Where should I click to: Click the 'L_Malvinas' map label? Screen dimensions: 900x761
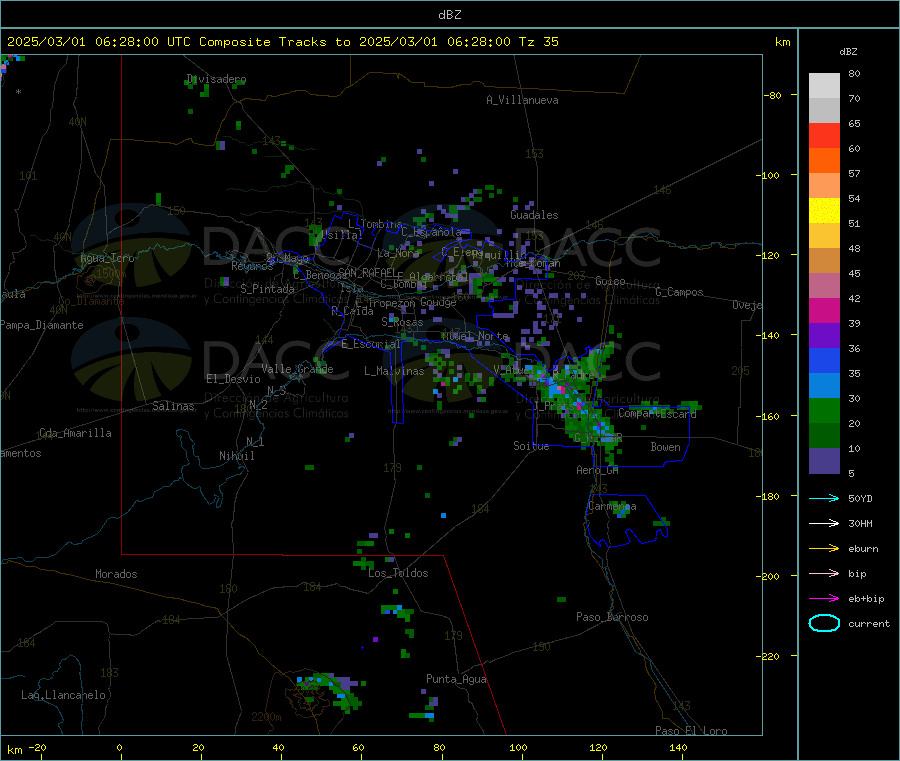(x=394, y=371)
